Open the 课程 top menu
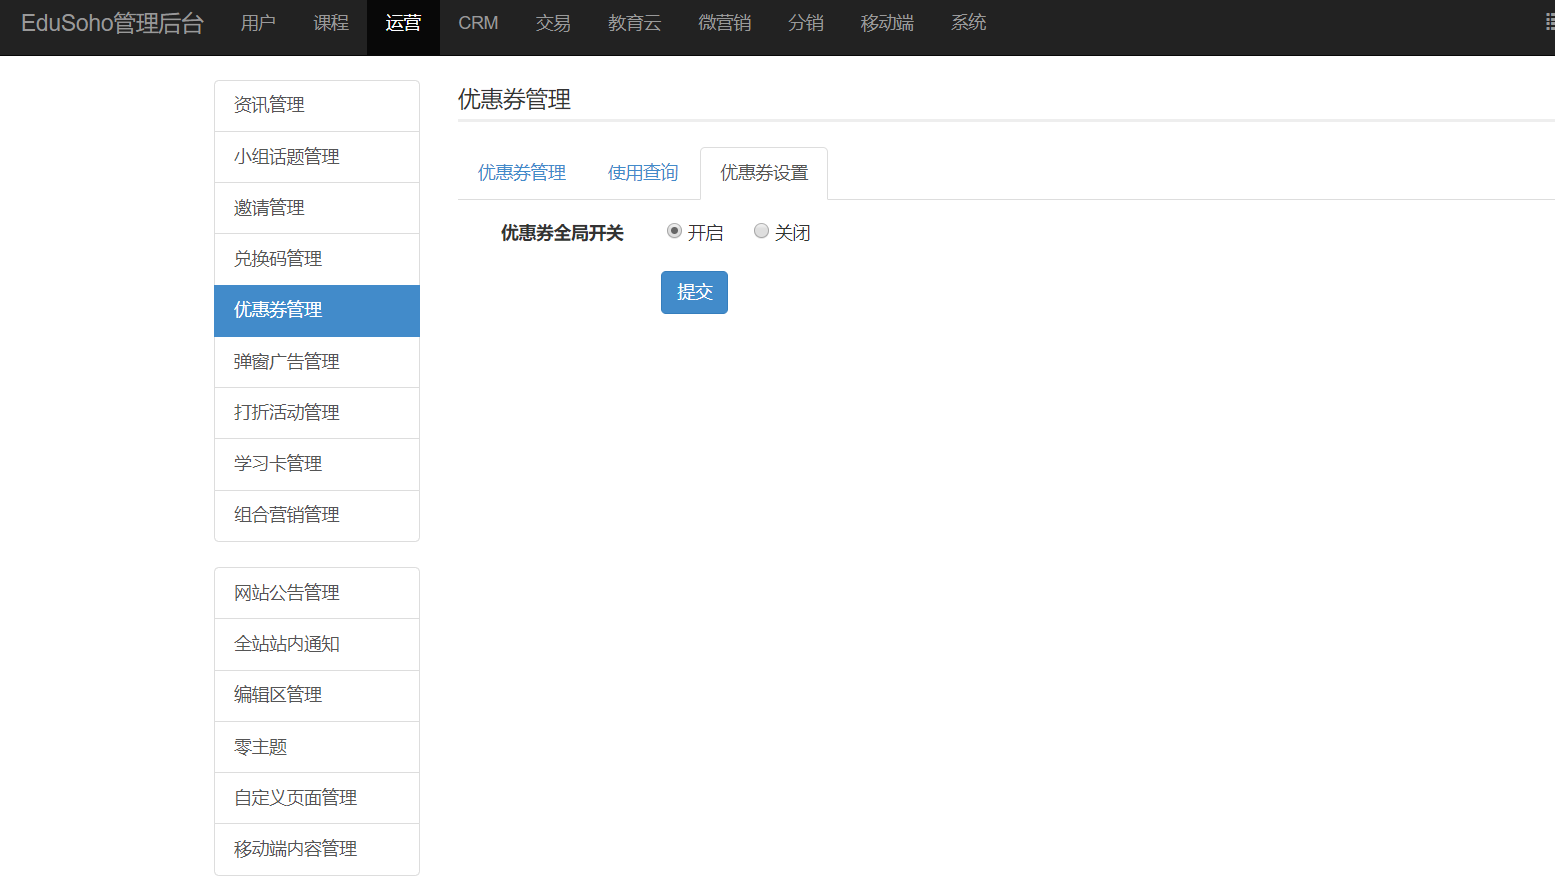The image size is (1555, 888). 331,23
